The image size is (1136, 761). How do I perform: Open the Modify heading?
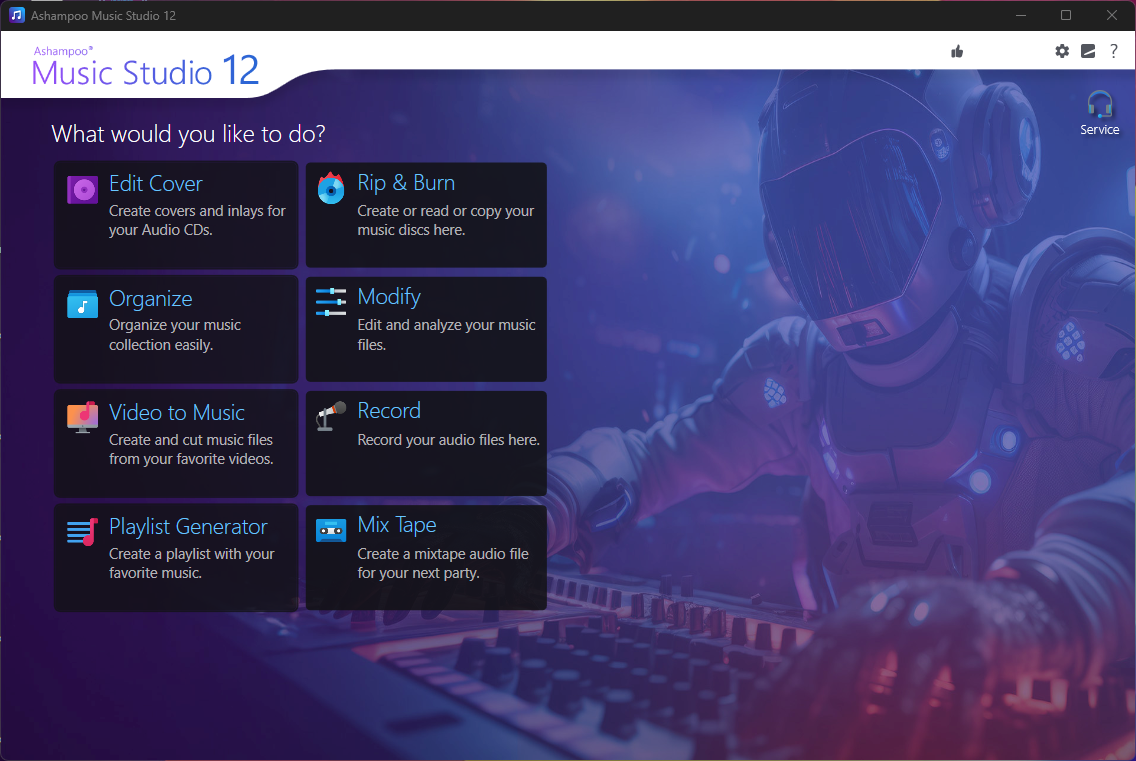click(x=389, y=297)
